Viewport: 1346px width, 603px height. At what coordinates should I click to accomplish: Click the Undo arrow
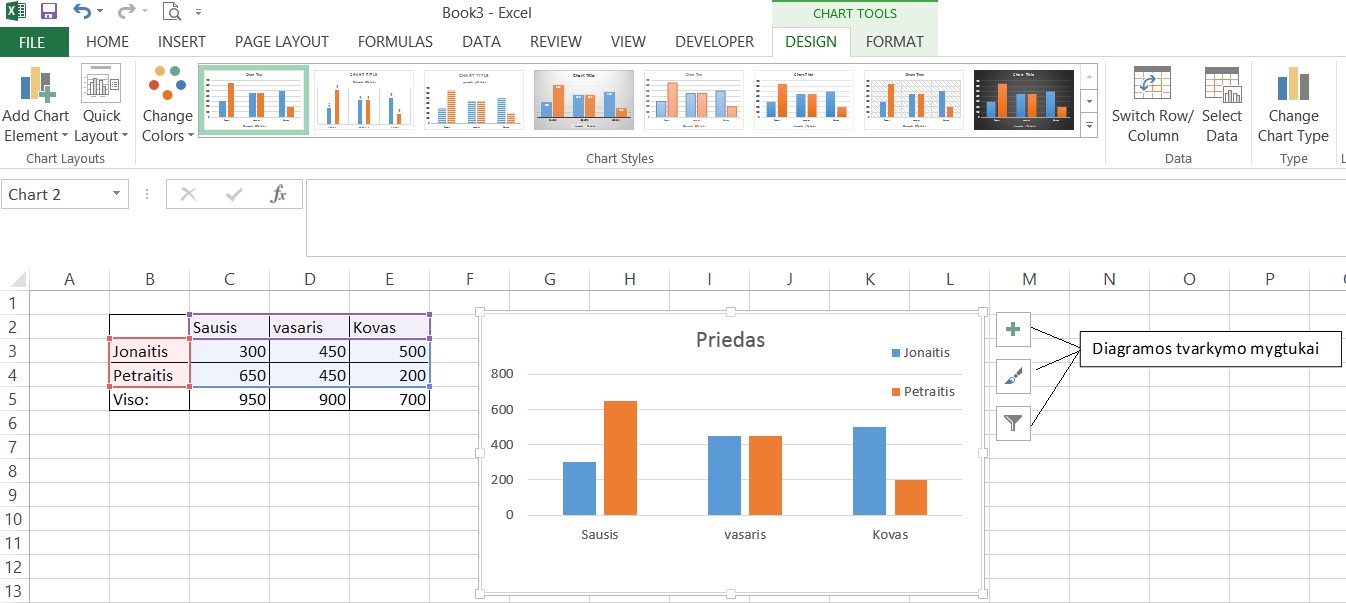click(82, 13)
